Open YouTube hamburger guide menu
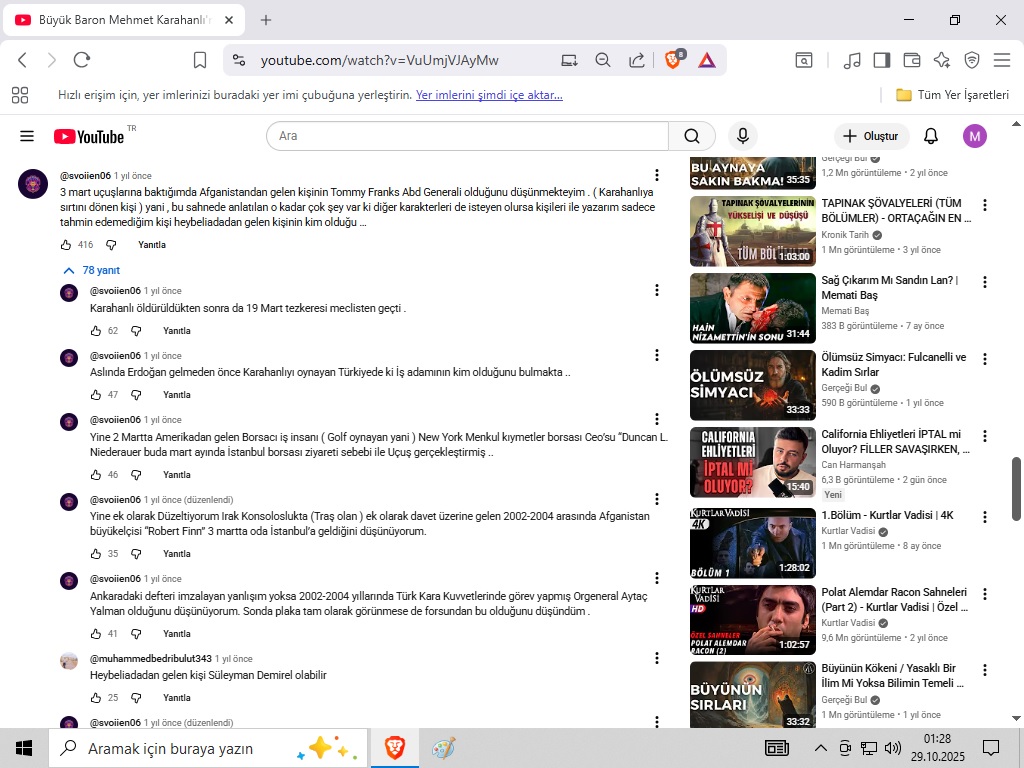Screen dimensions: 1024x768 (x=27, y=136)
